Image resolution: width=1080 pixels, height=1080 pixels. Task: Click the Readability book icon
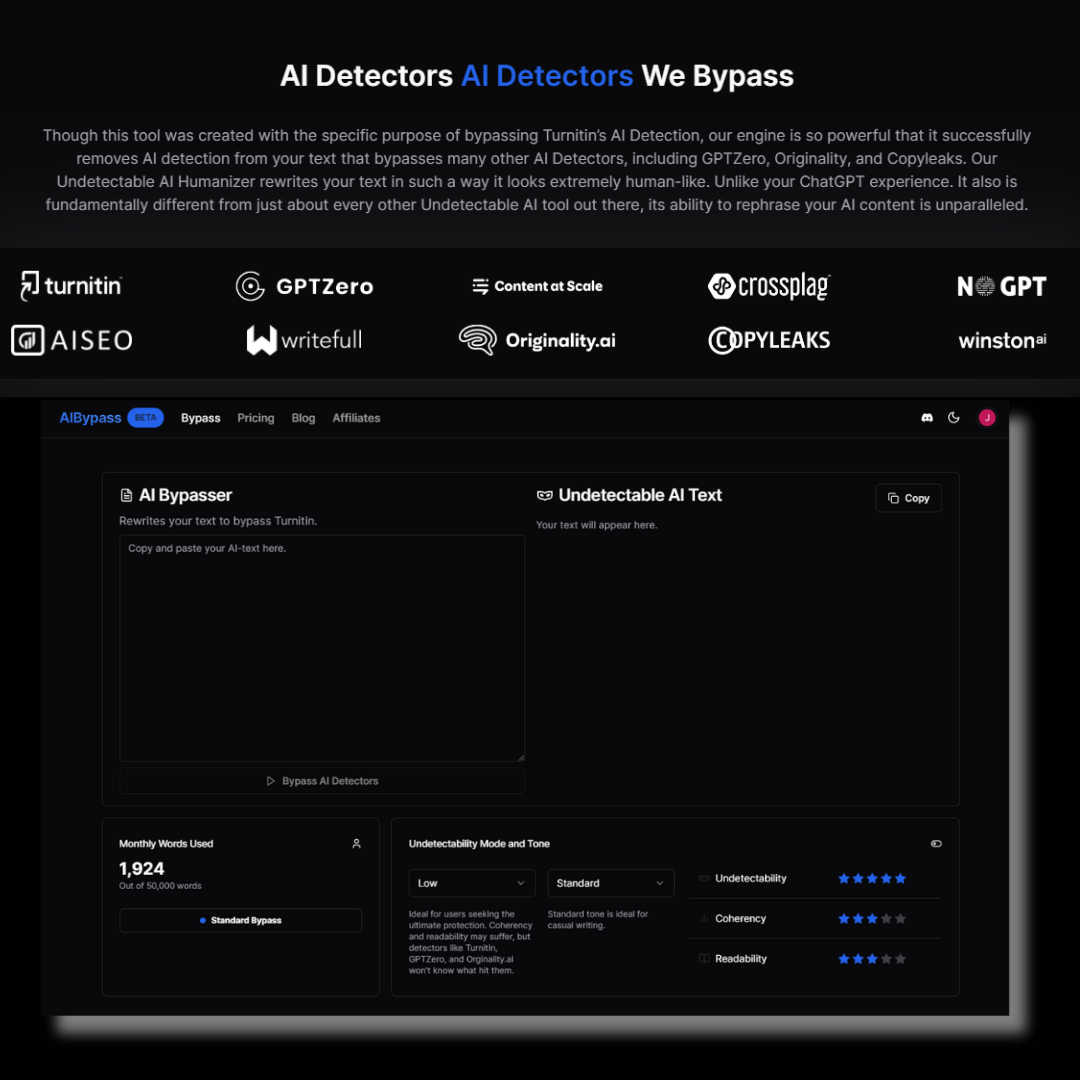coord(704,959)
